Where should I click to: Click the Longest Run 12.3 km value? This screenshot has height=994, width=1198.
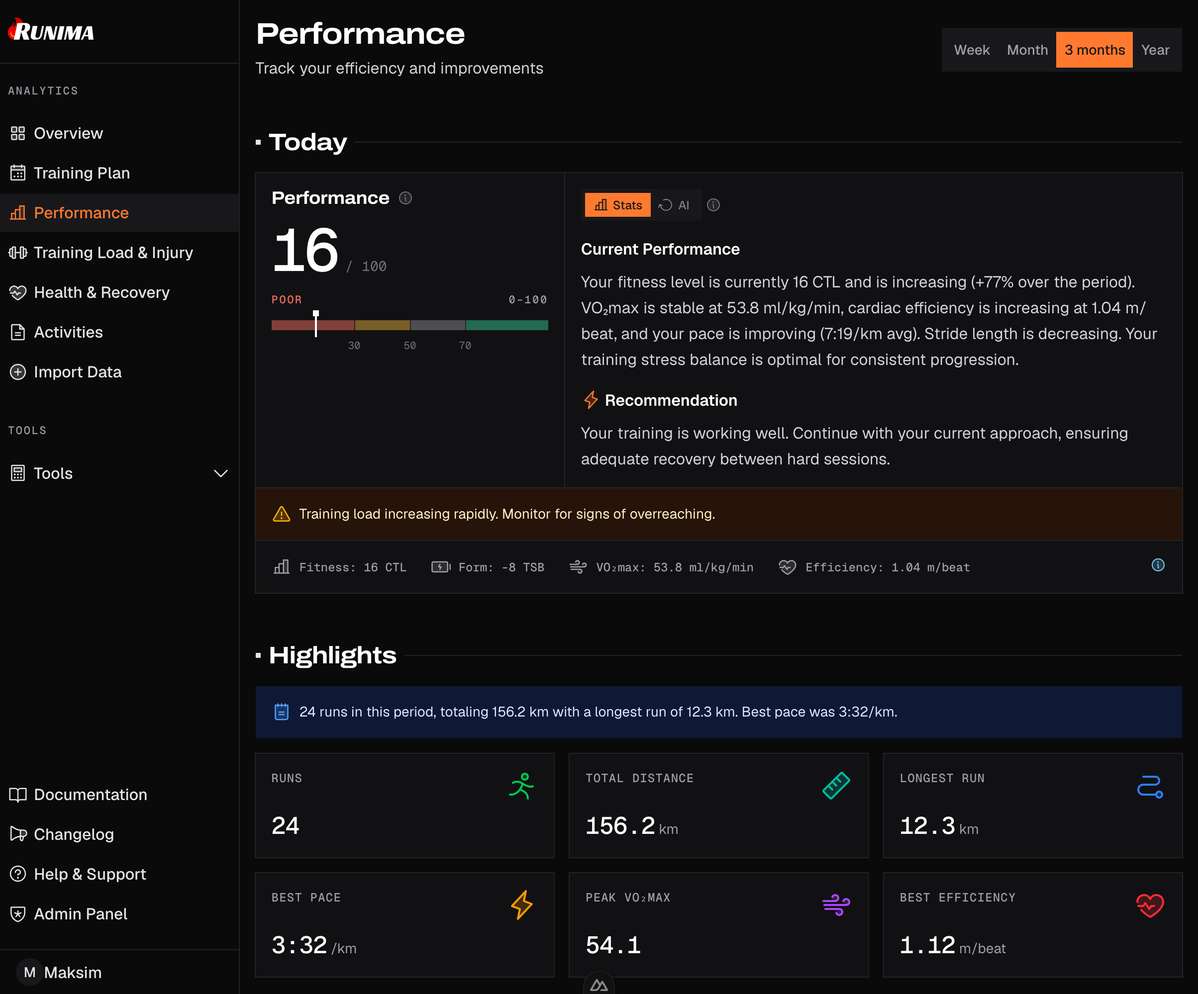(938, 826)
